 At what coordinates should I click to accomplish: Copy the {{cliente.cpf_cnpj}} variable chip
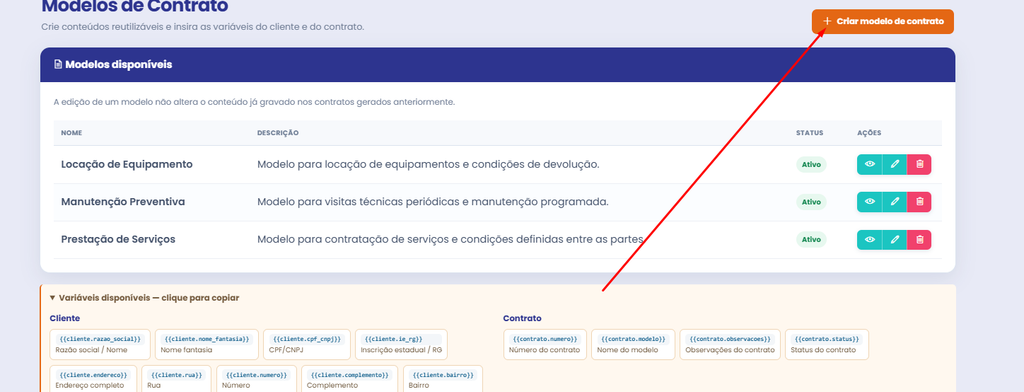pyautogui.click(x=307, y=344)
